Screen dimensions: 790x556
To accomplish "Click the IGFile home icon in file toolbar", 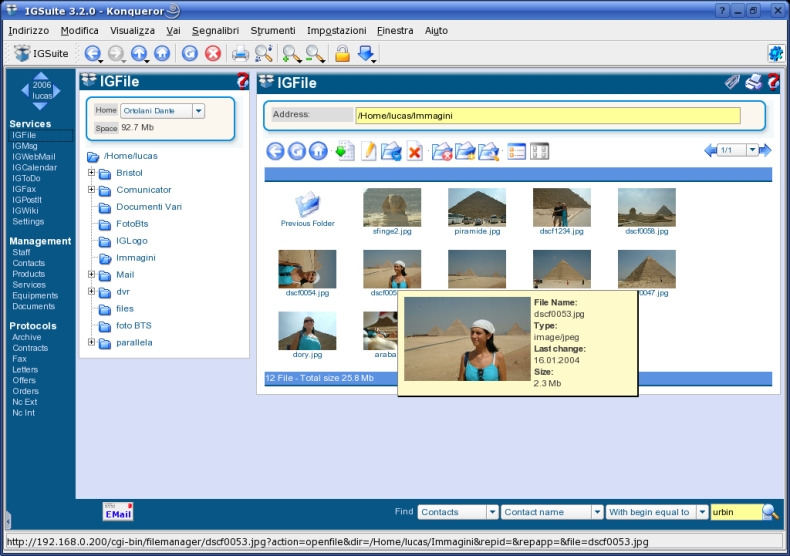I will click(318, 151).
